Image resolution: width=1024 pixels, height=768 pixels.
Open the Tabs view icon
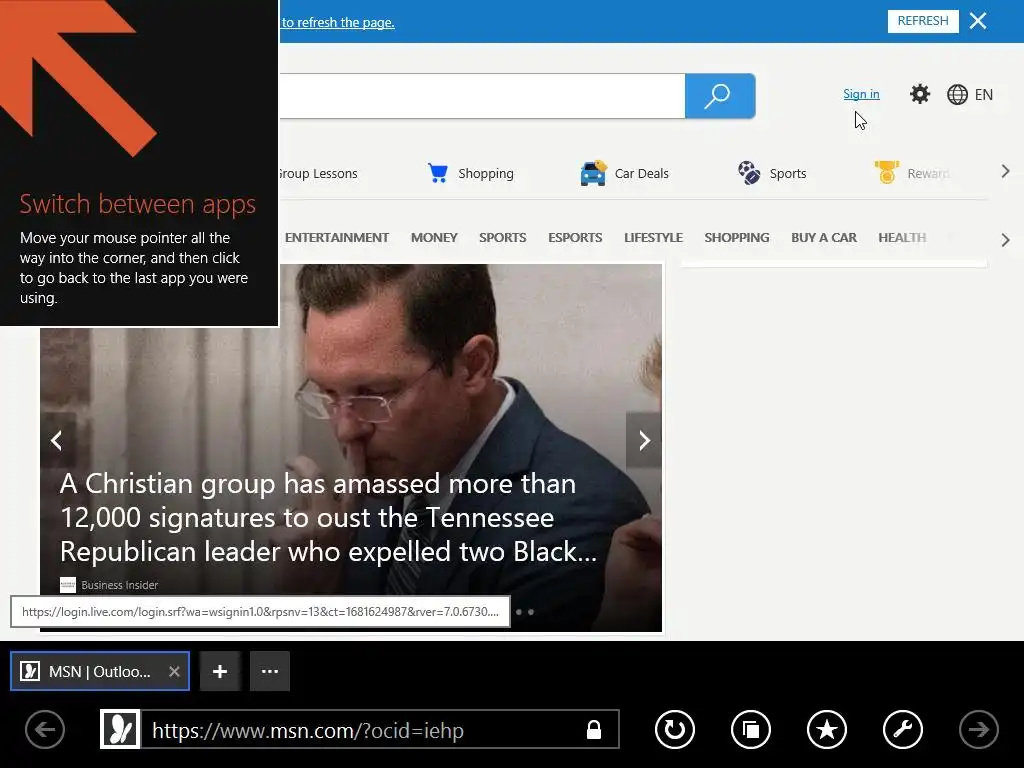coord(750,729)
